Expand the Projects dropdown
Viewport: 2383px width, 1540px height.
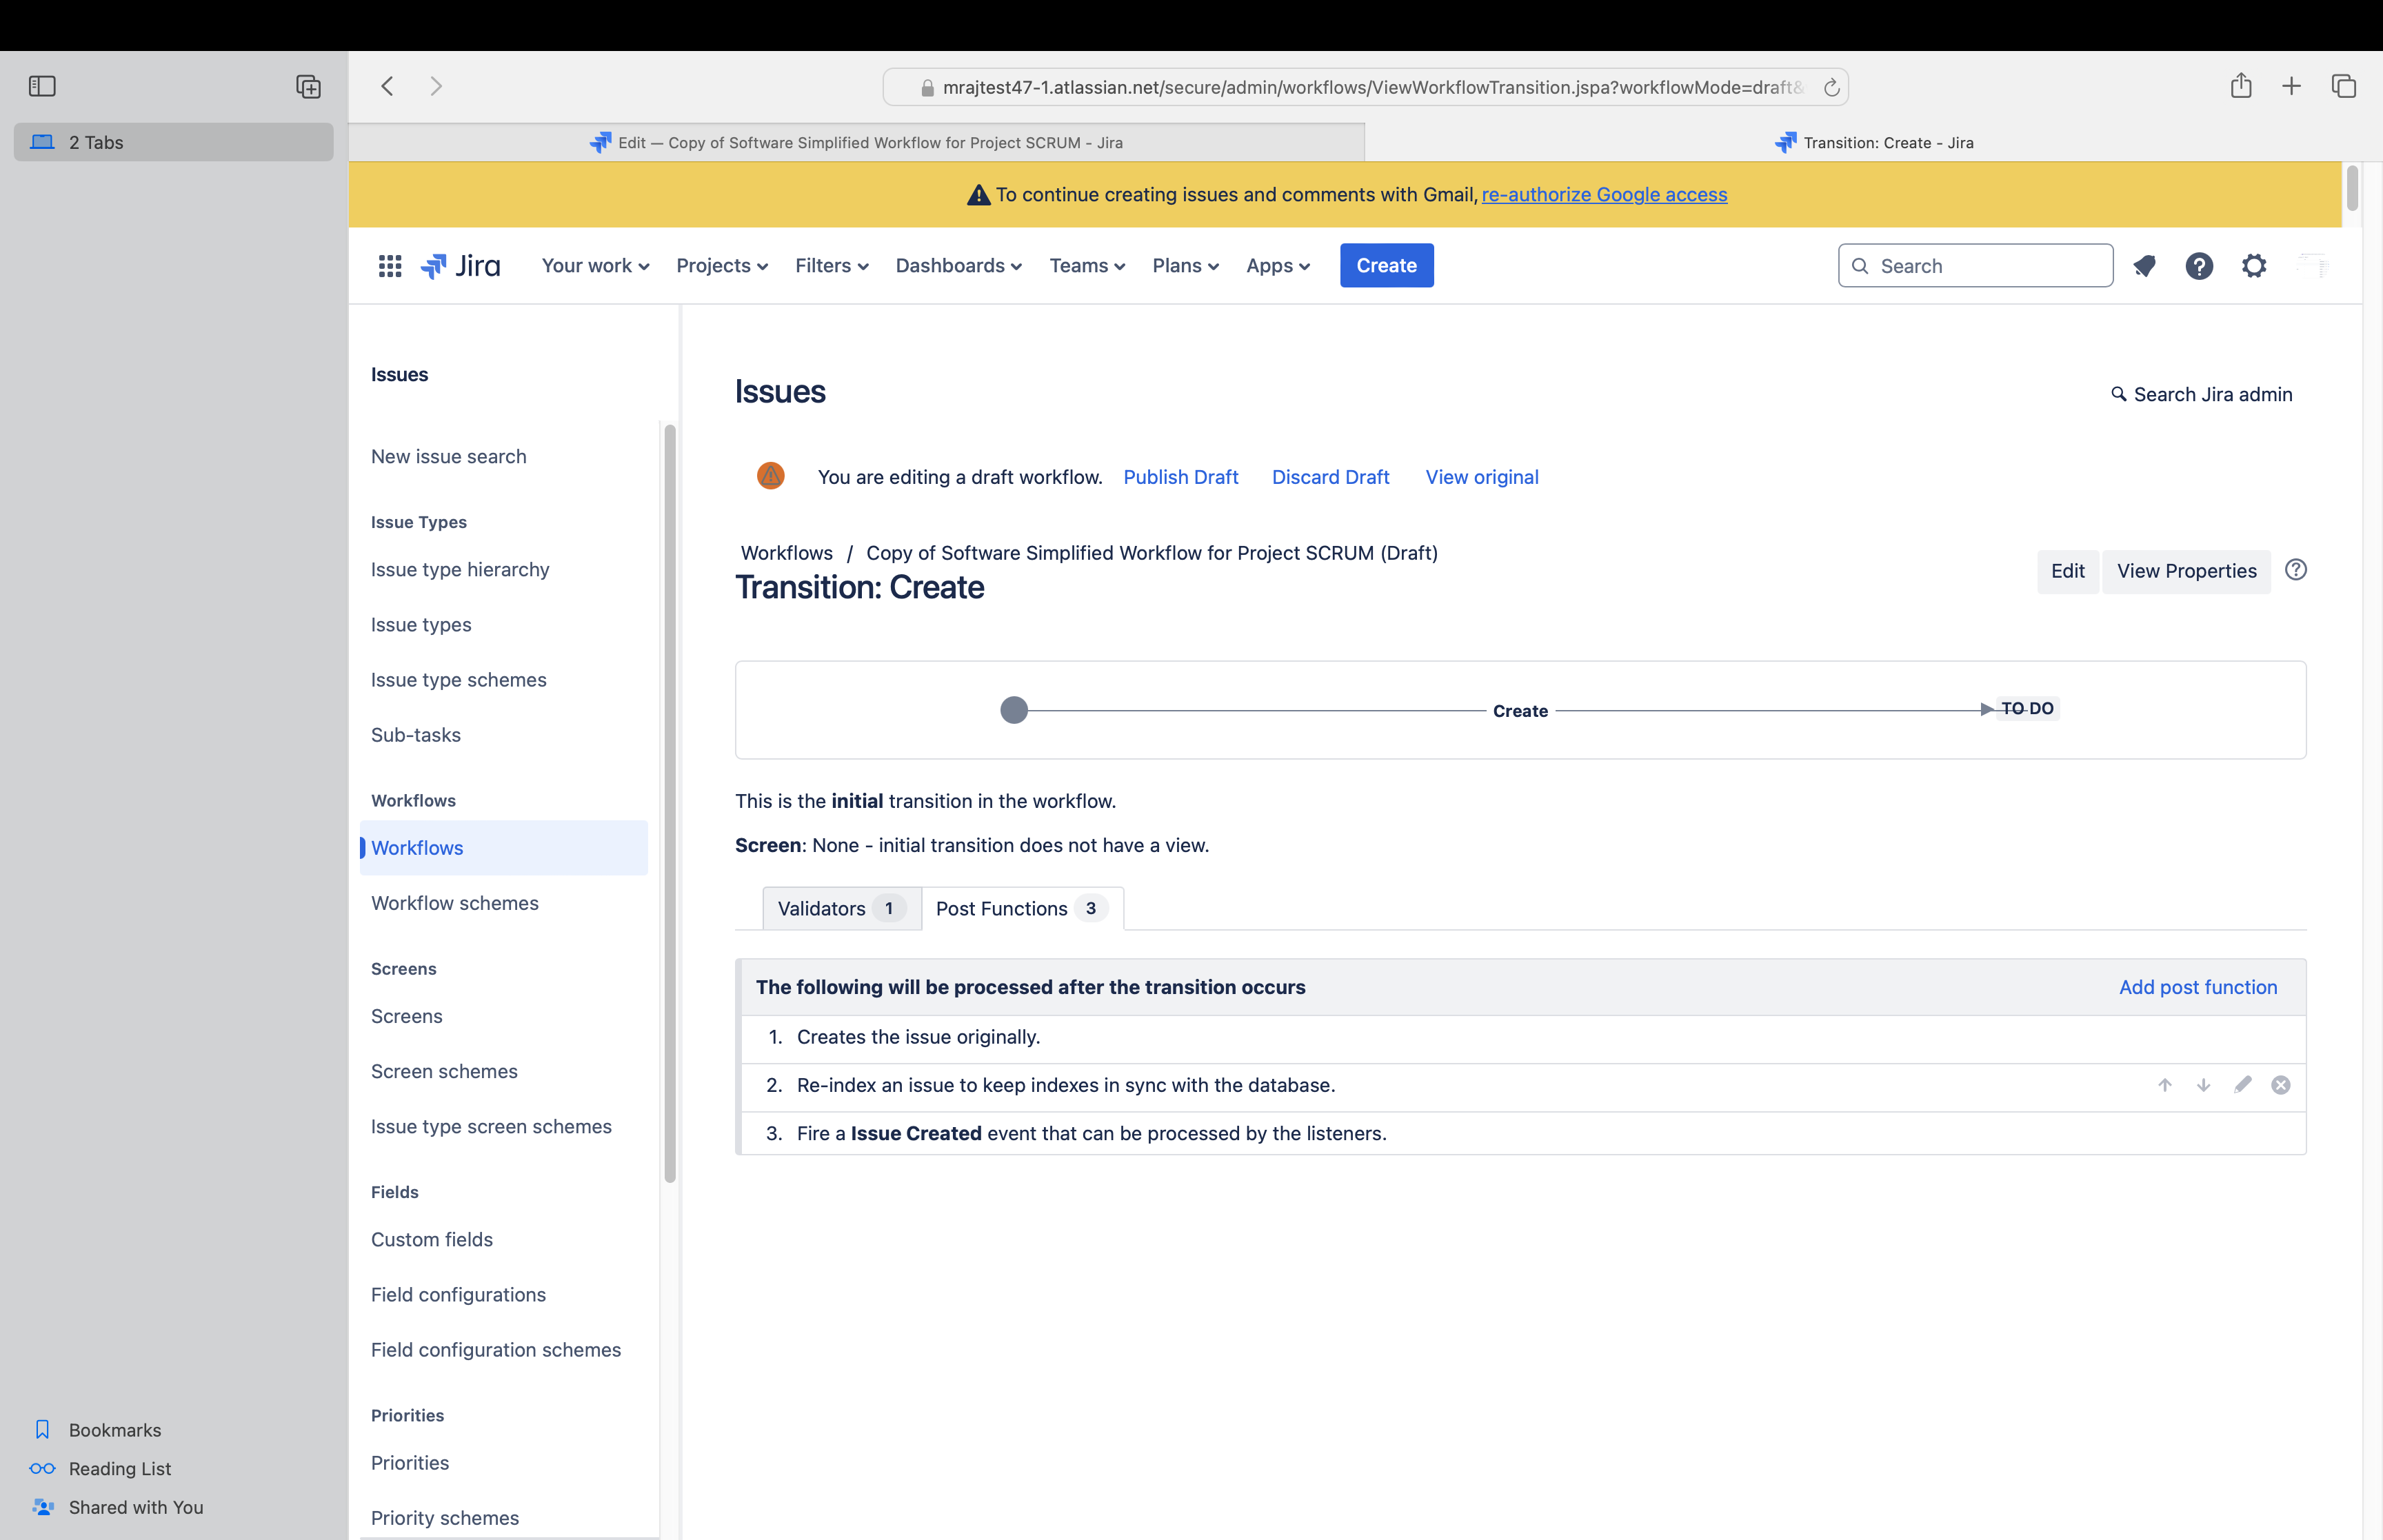(720, 265)
